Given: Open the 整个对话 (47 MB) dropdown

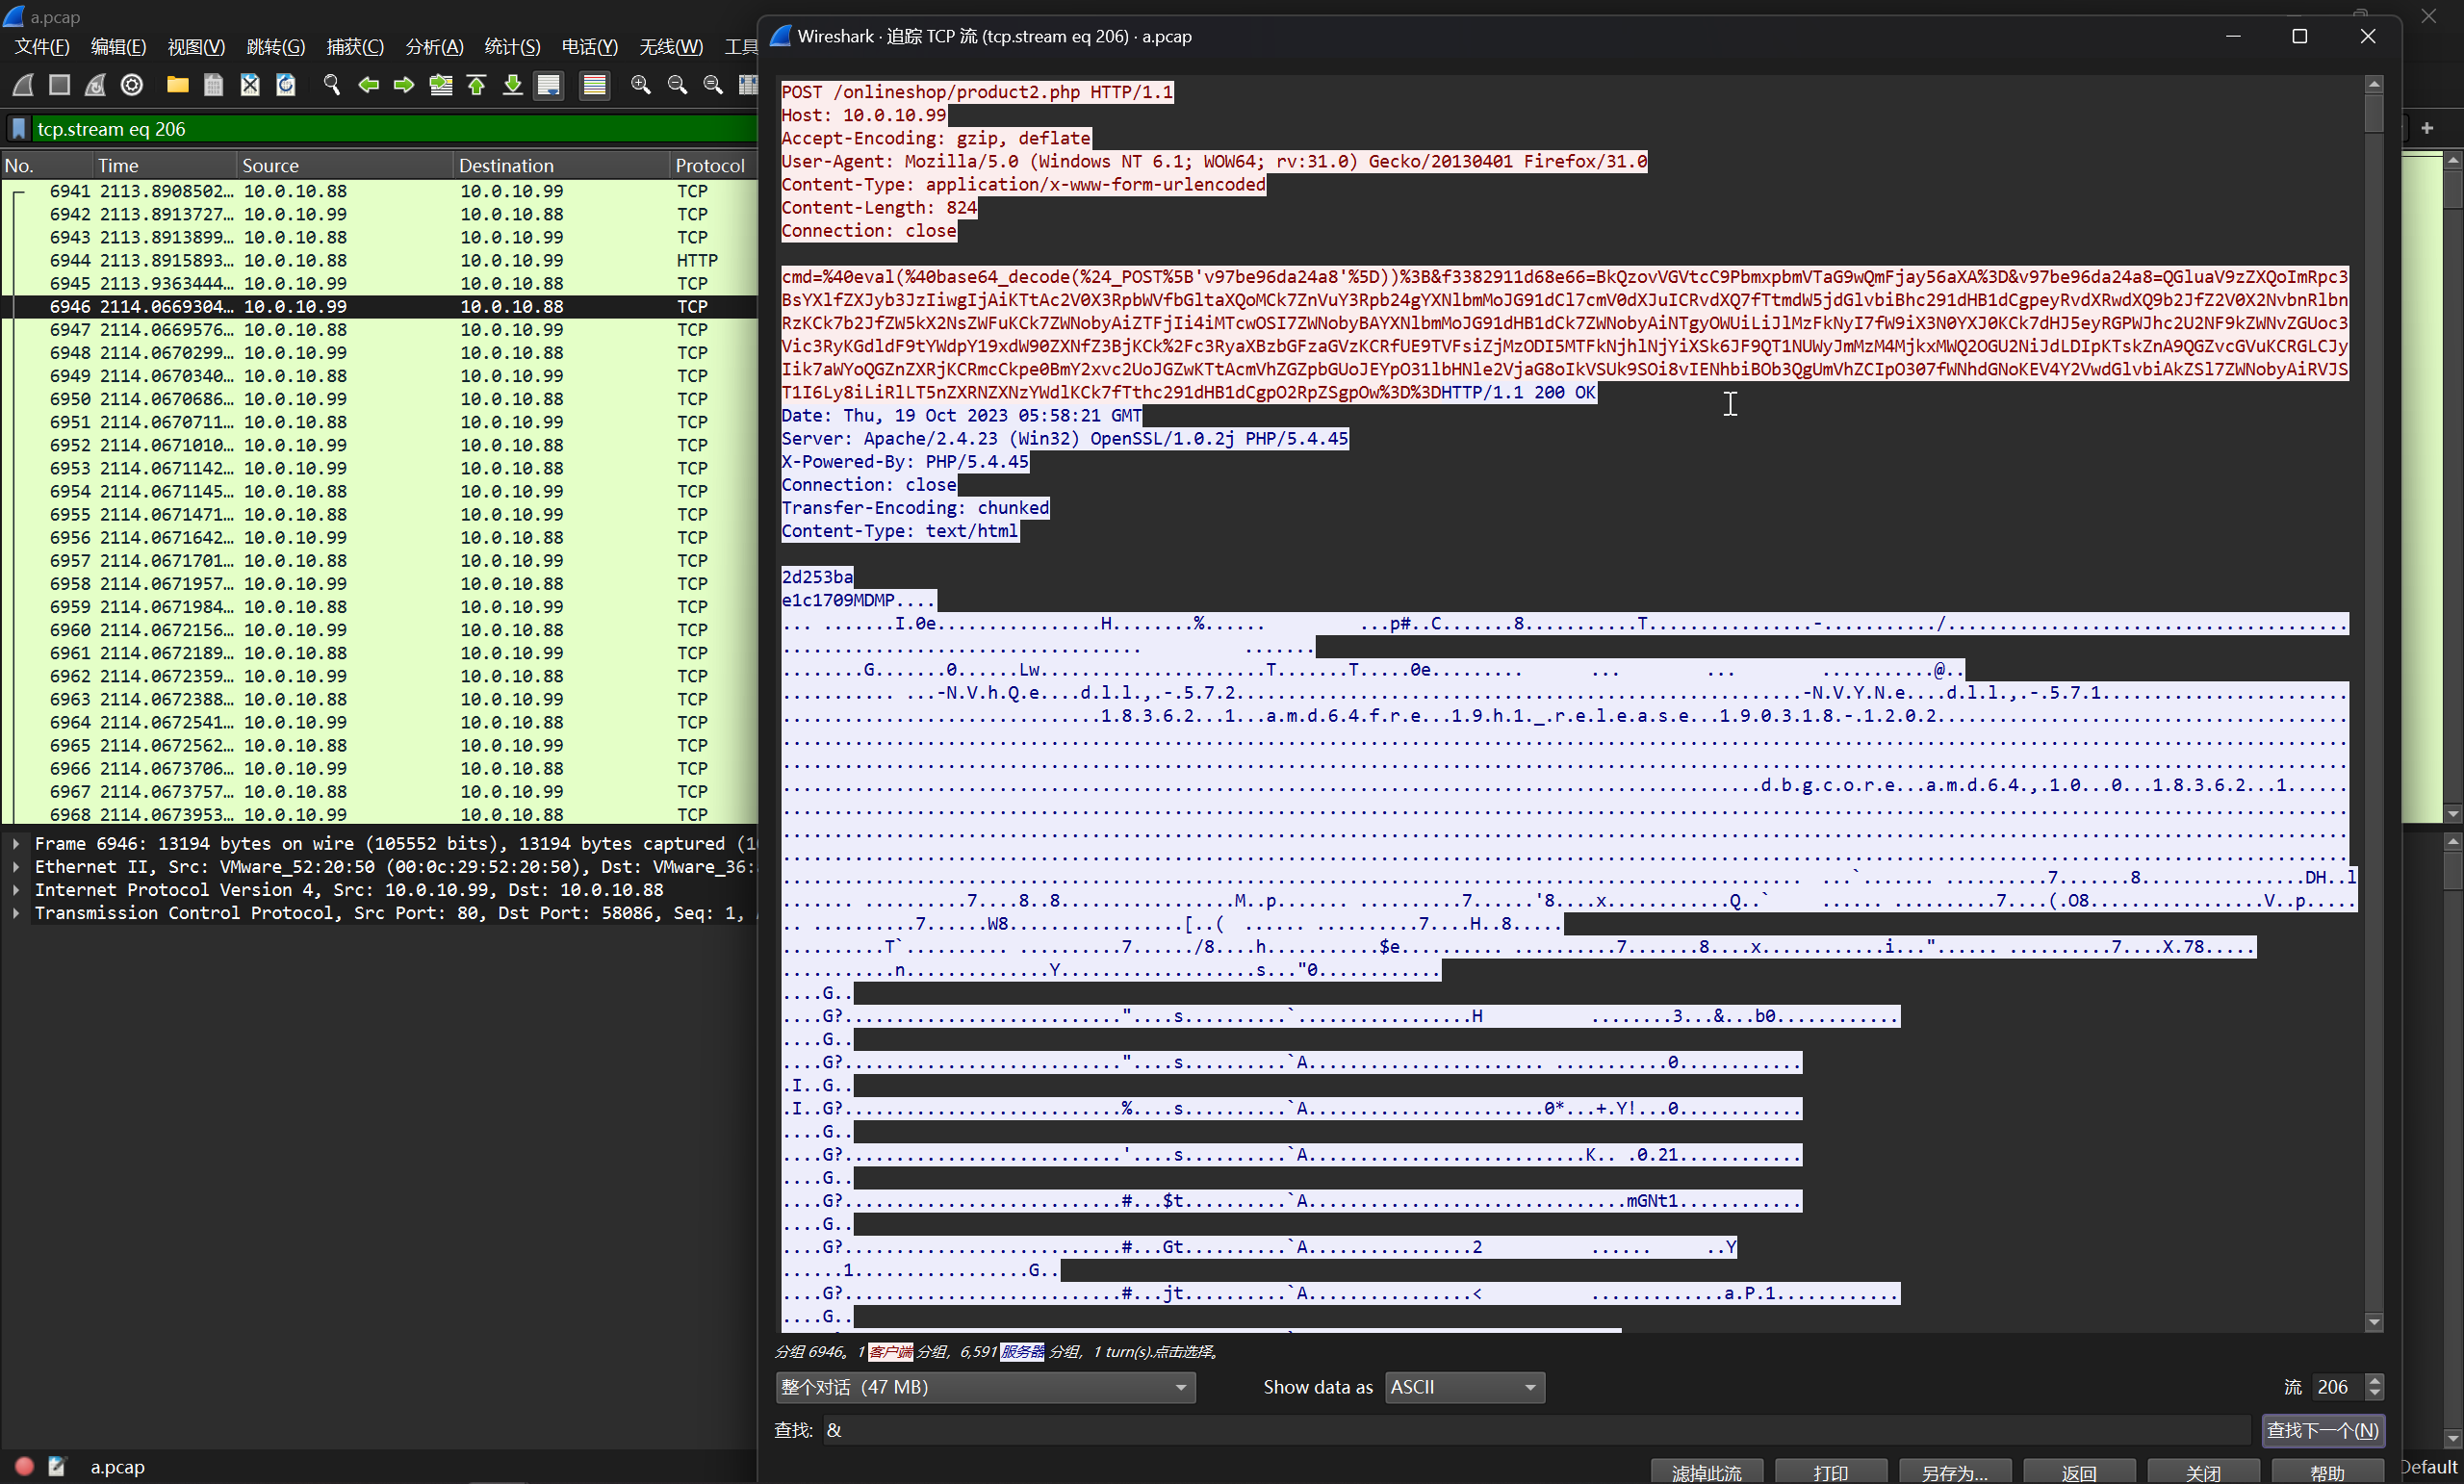Looking at the screenshot, I should [985, 1387].
